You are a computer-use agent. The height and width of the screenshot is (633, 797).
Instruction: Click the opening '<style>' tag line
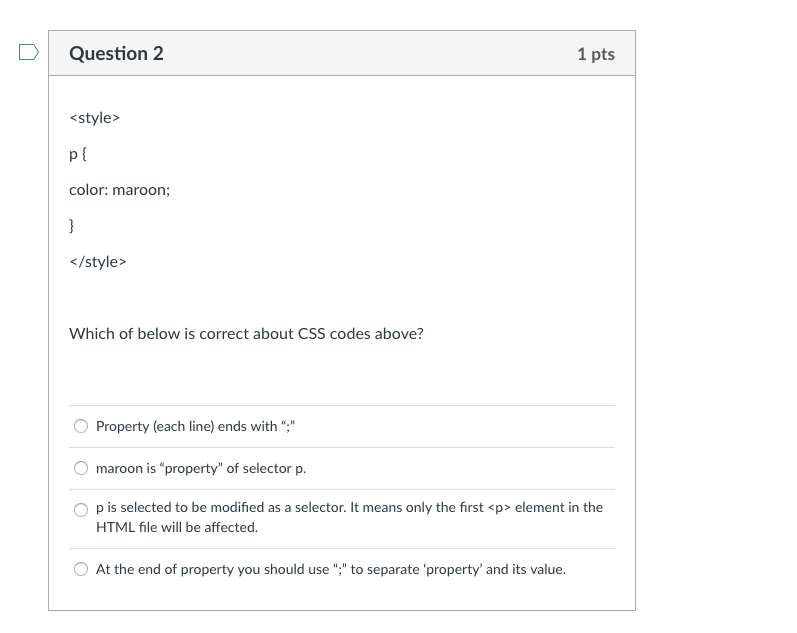94,118
